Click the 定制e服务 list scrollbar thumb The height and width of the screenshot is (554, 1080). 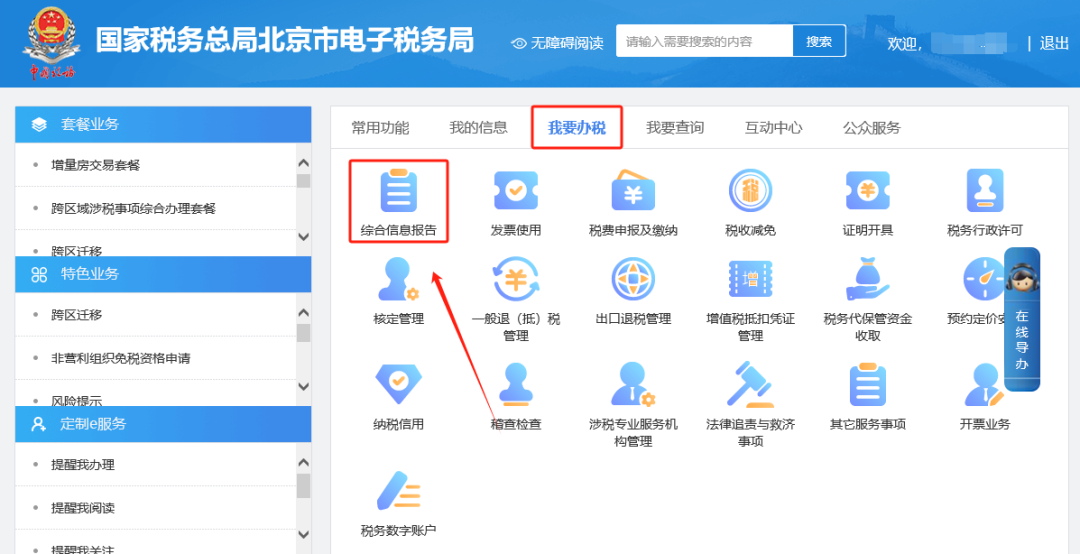click(x=303, y=486)
